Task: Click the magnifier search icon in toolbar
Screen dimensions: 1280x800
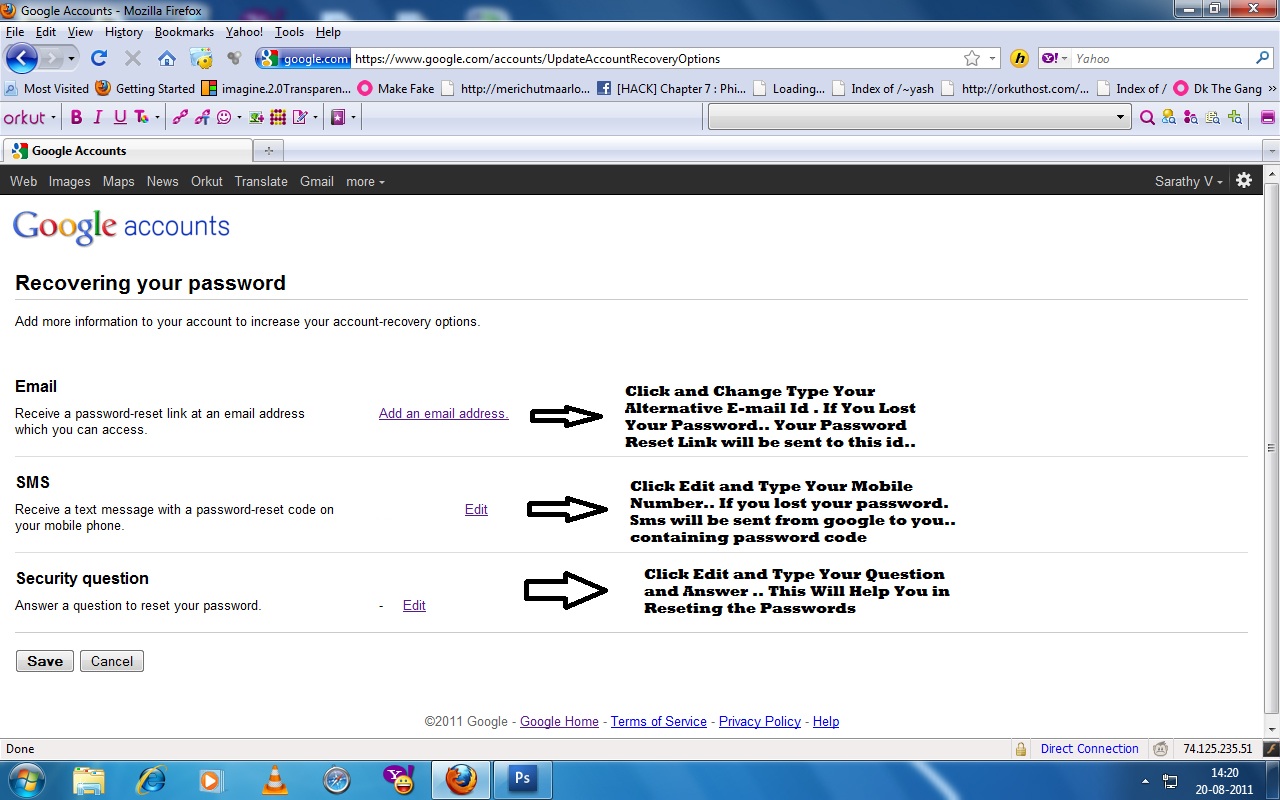Action: [1147, 117]
